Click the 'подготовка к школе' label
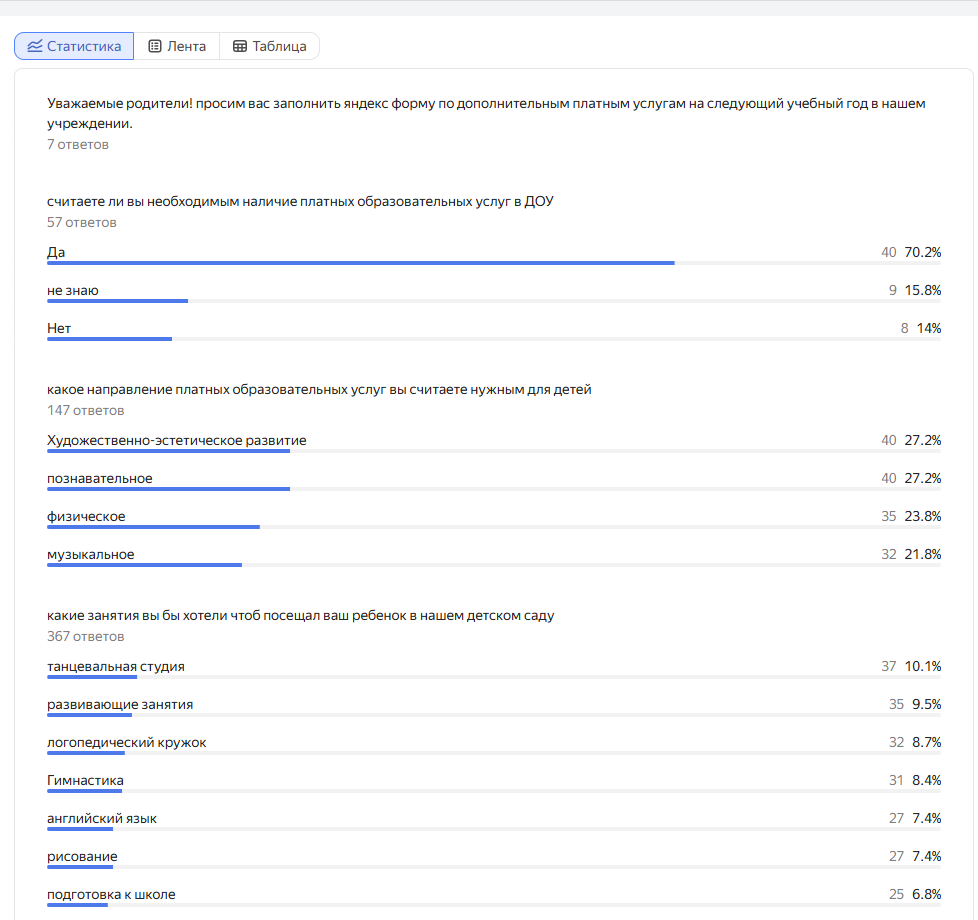Viewport: 978px width, 920px height. pyautogui.click(x=111, y=894)
